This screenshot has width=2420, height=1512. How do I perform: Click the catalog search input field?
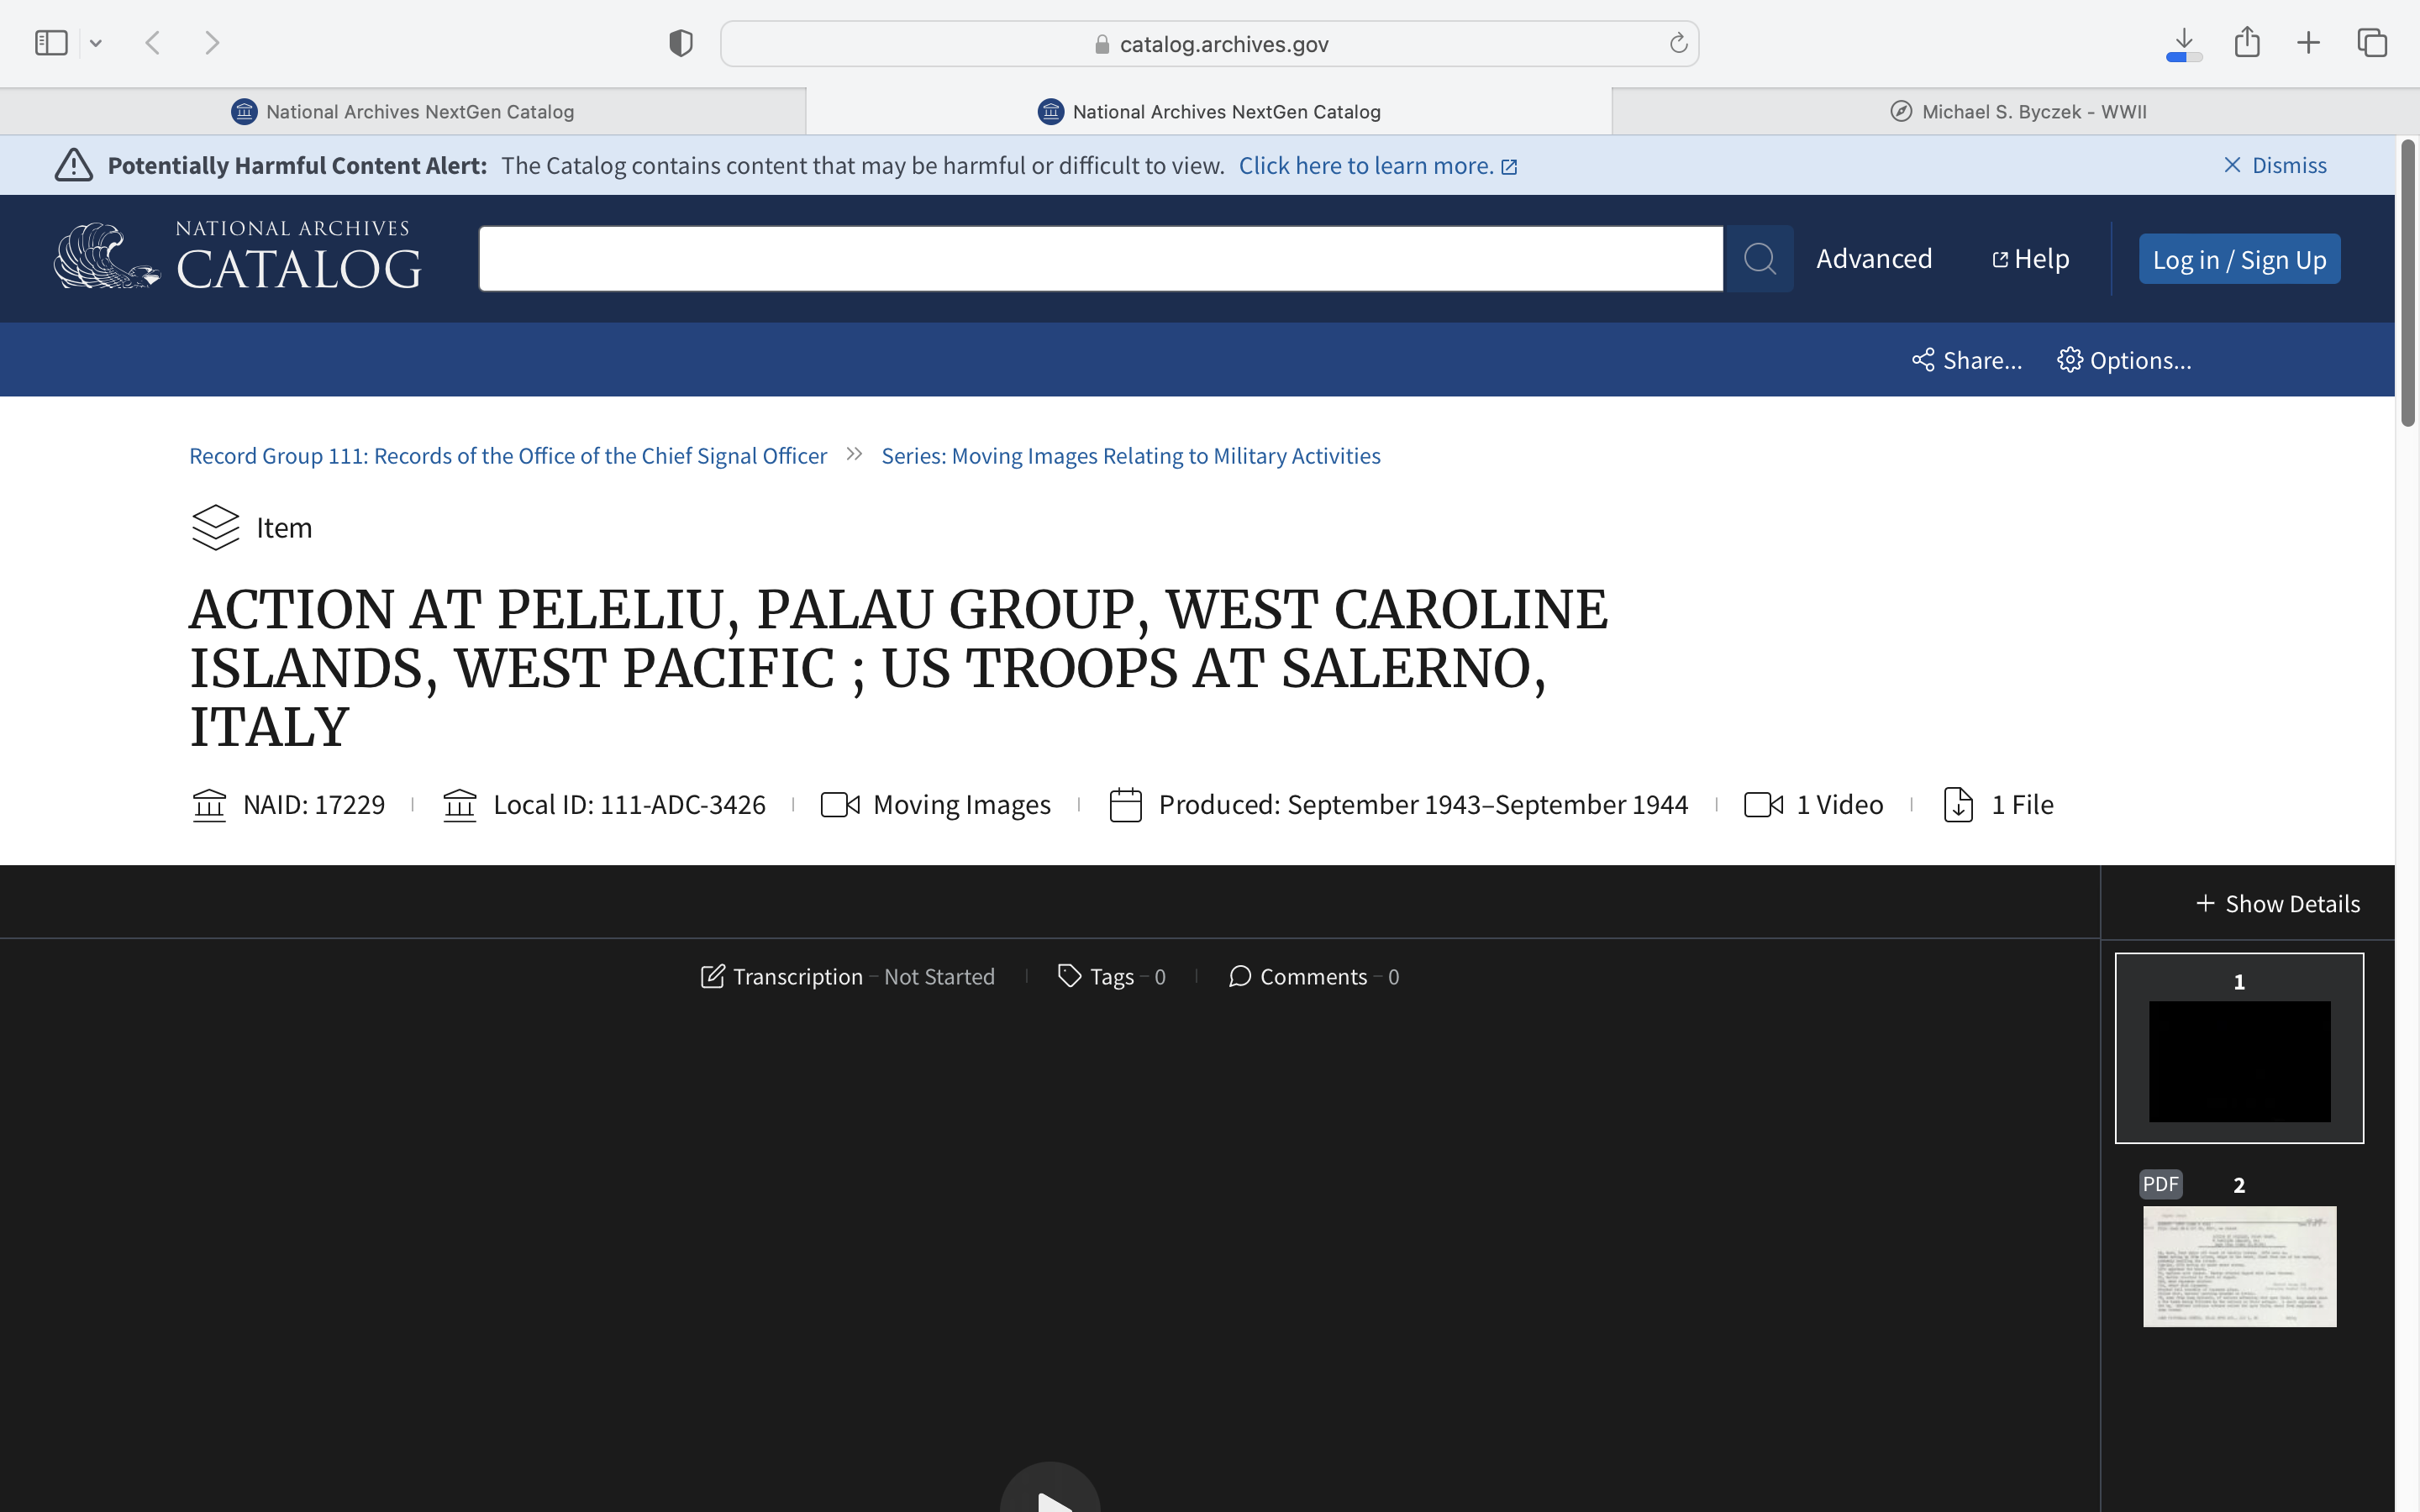click(x=1100, y=259)
